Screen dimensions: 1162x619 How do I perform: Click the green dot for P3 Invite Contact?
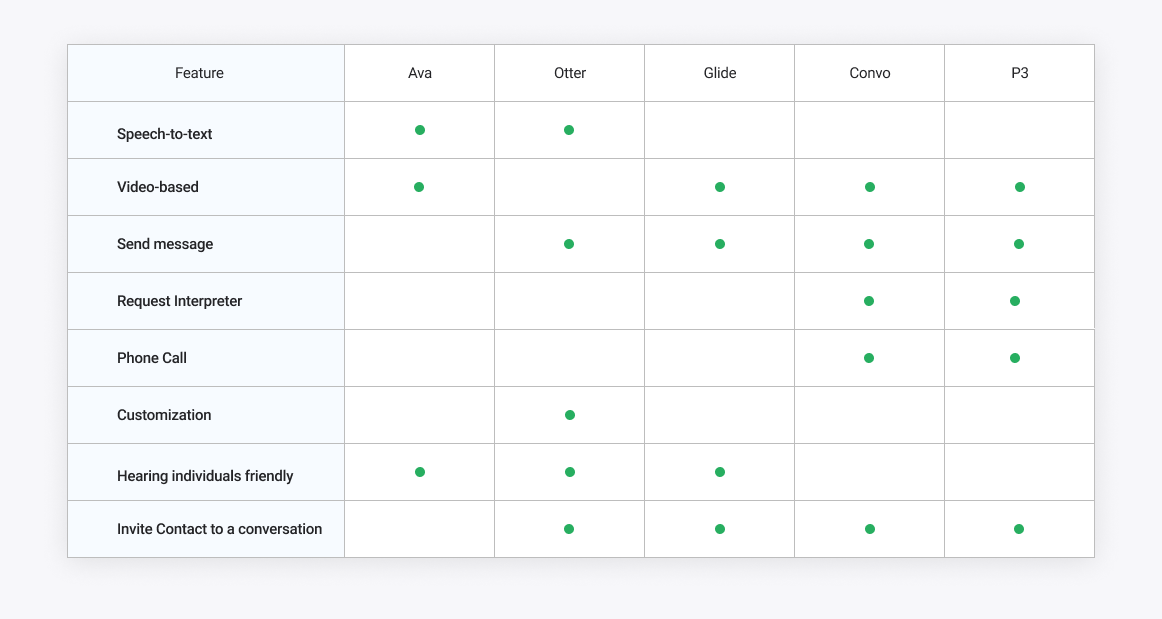[x=1019, y=529]
